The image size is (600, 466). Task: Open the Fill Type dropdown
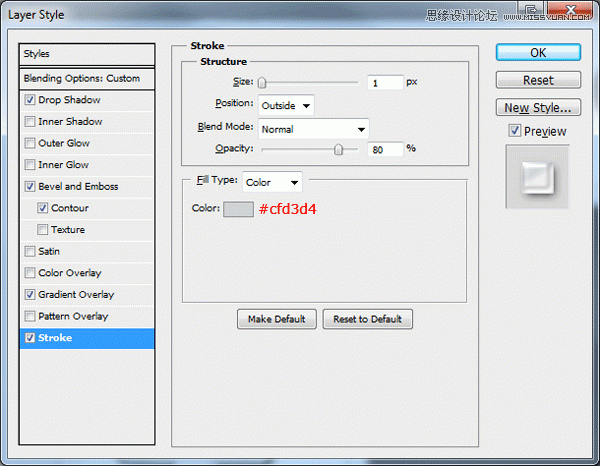(x=272, y=182)
